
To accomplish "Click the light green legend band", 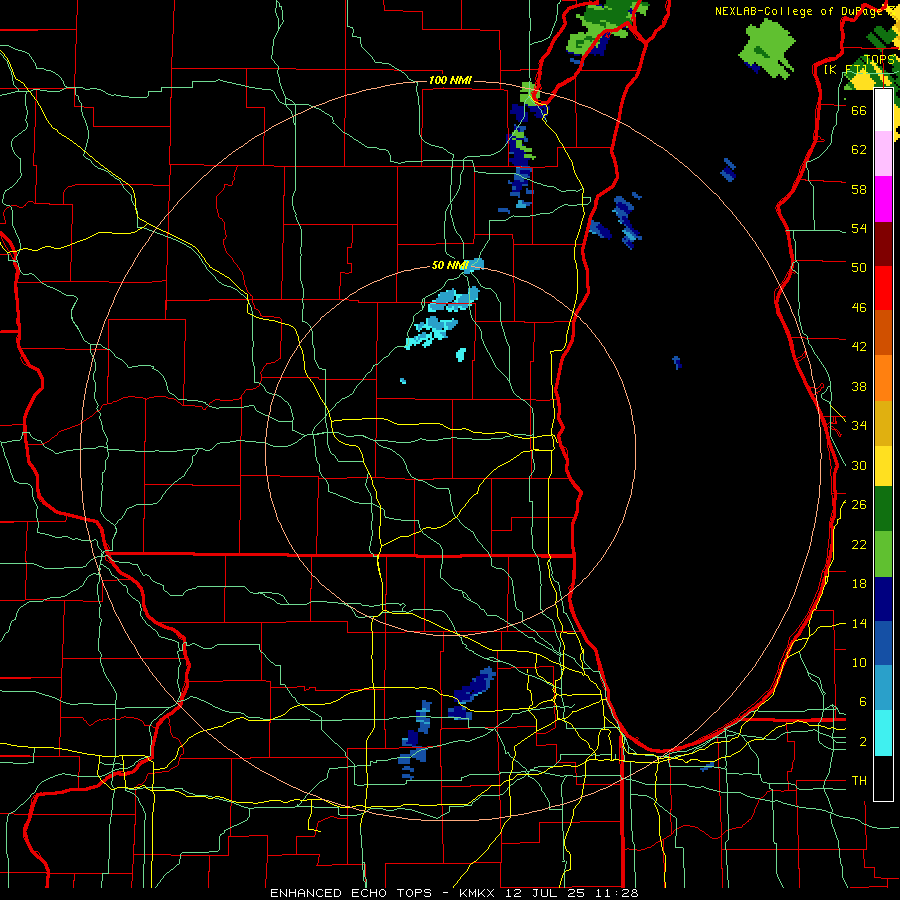I will (x=883, y=554).
